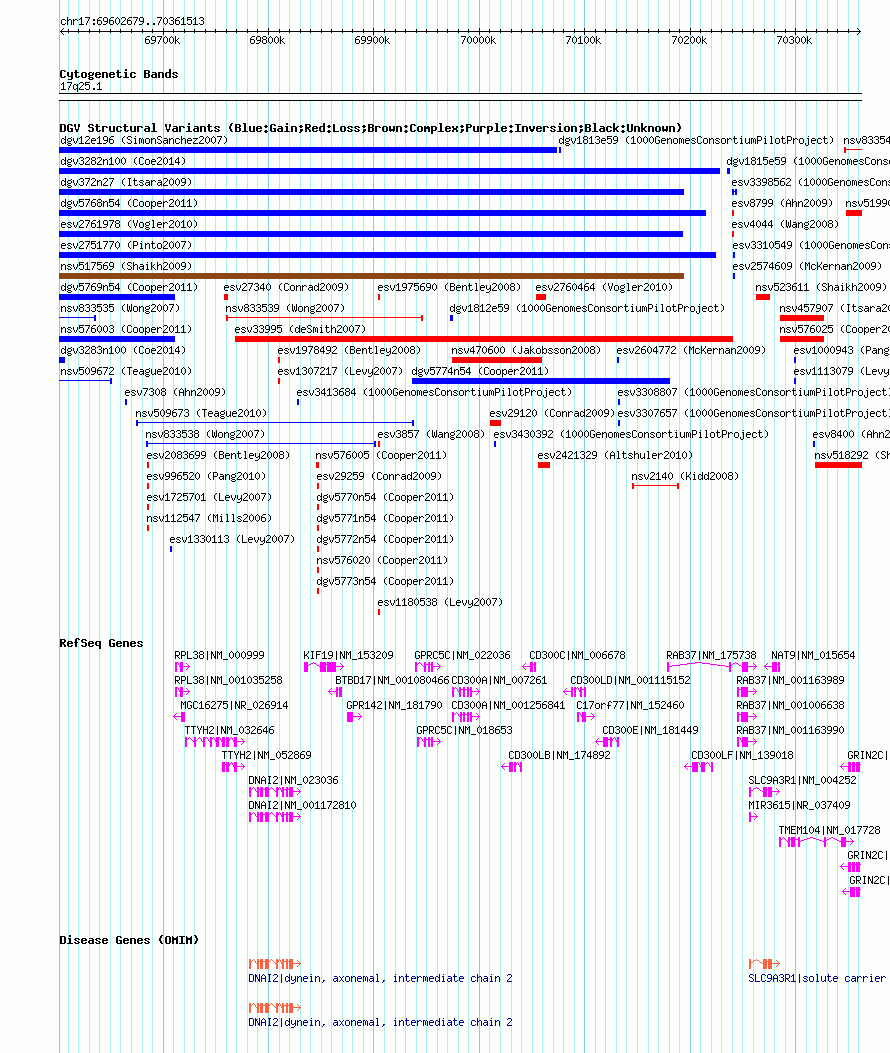This screenshot has width=890, height=1053.
Task: Select esv1180538 (Levy2007) variant label
Action: tap(440, 602)
